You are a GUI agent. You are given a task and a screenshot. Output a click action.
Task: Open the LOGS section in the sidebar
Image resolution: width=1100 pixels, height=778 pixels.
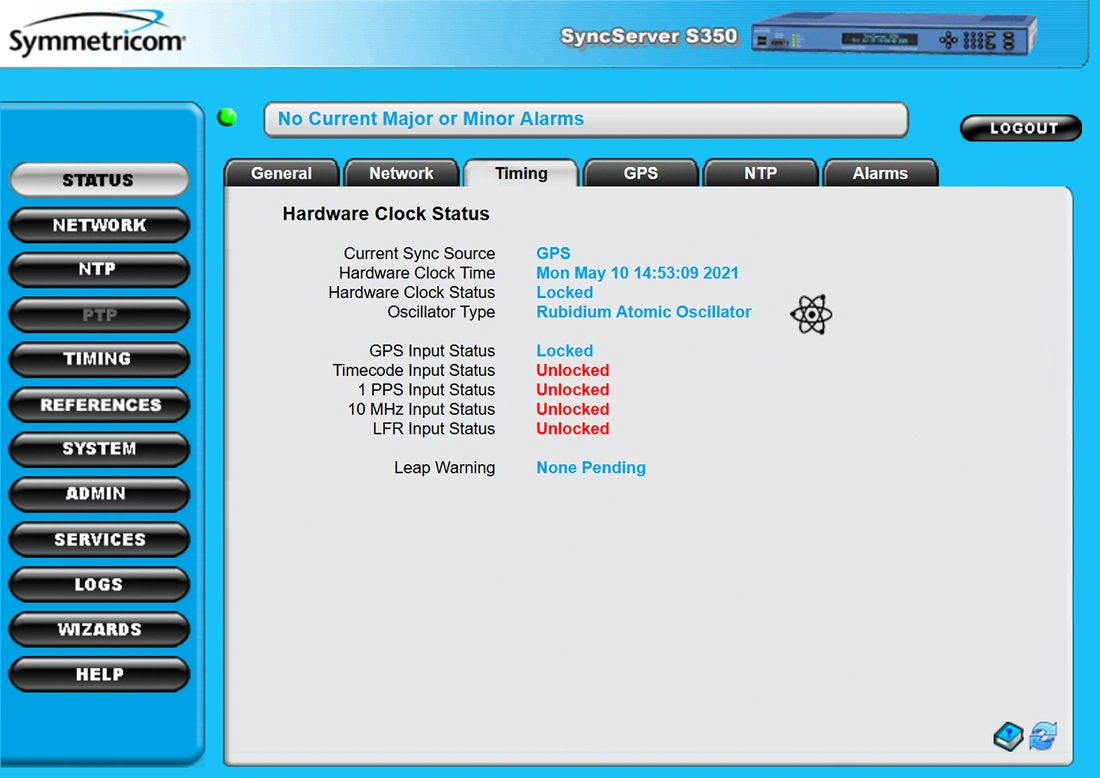[x=99, y=584]
